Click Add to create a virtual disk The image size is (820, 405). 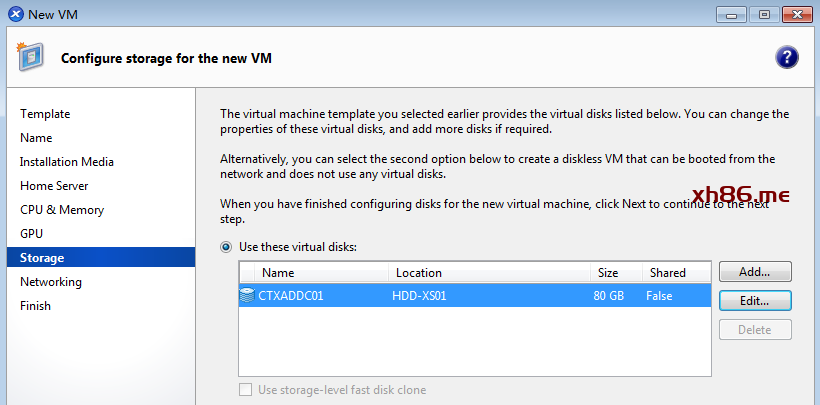(x=755, y=271)
